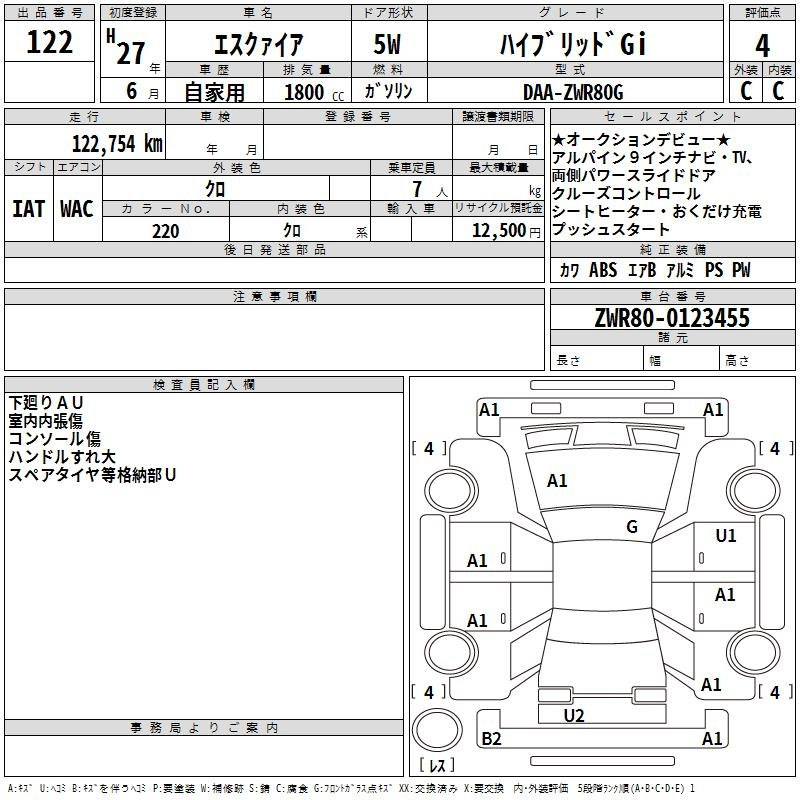Click the lot number 122

(49, 43)
